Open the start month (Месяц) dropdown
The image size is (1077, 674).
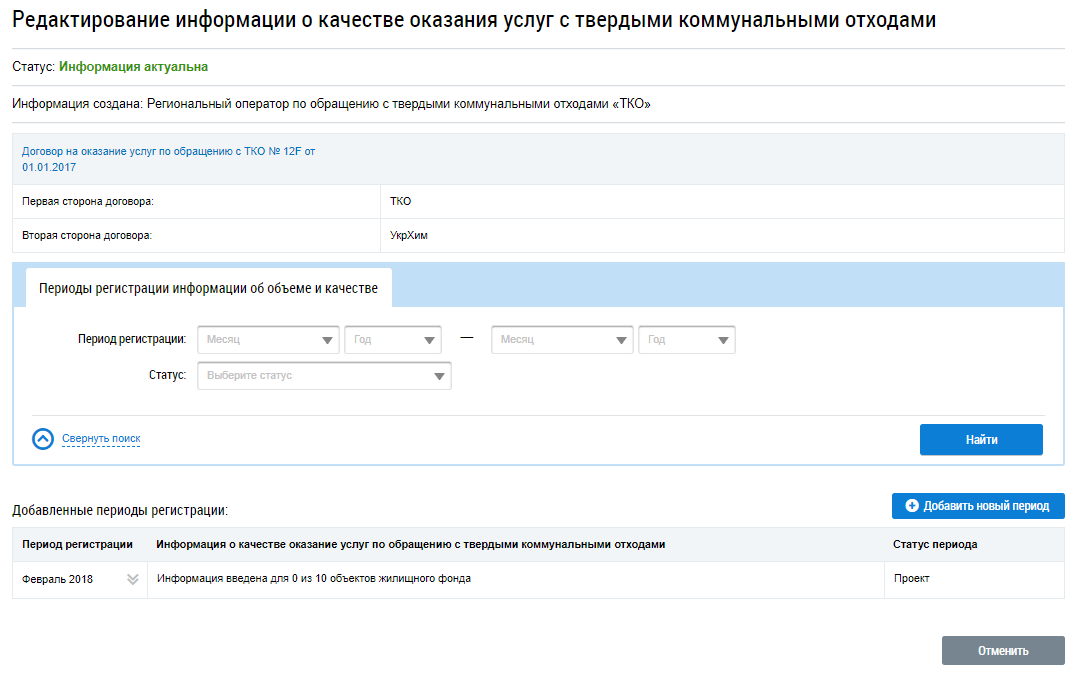[x=269, y=340]
